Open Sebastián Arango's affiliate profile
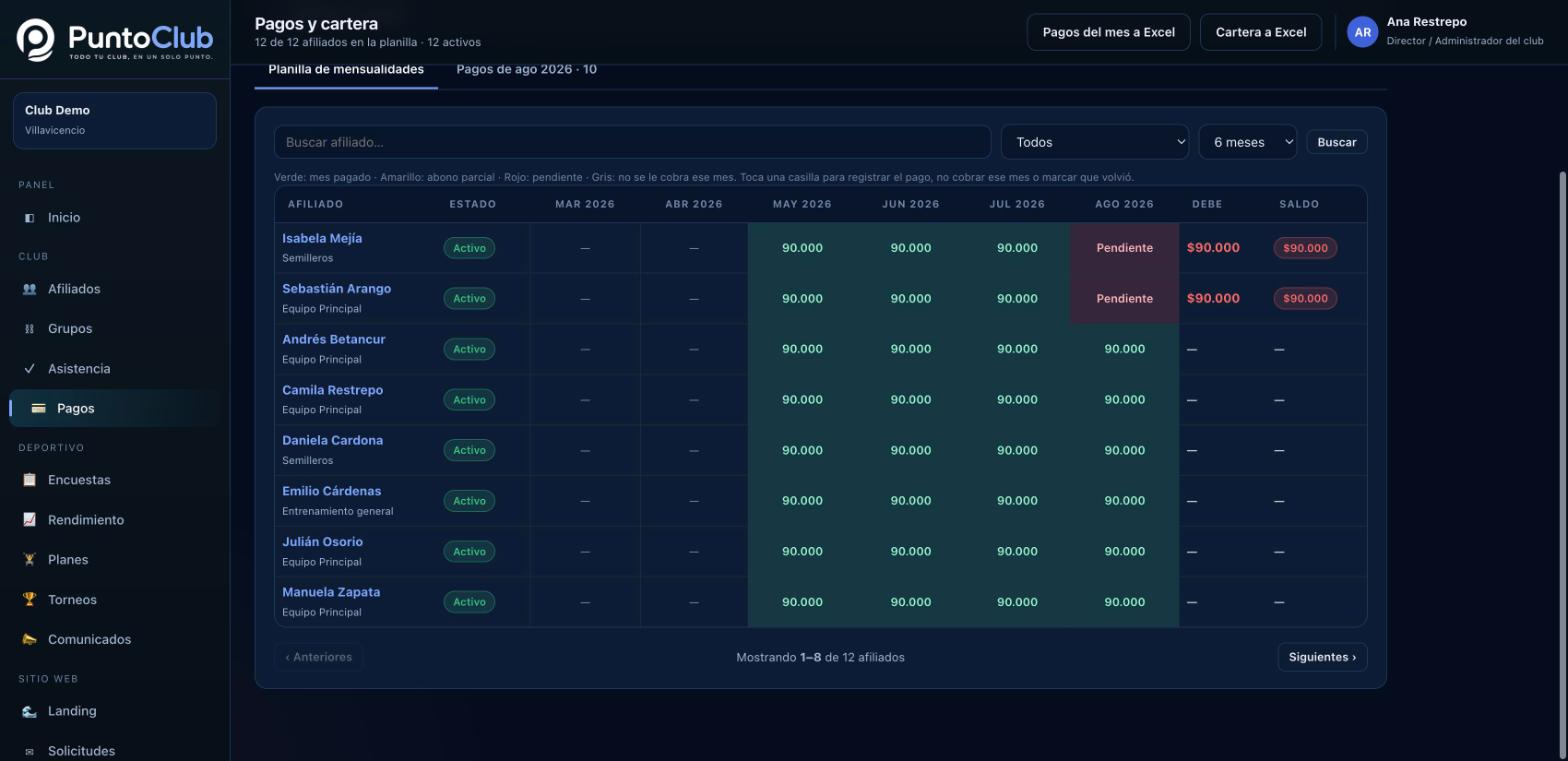This screenshot has height=761, width=1568. pos(337,289)
